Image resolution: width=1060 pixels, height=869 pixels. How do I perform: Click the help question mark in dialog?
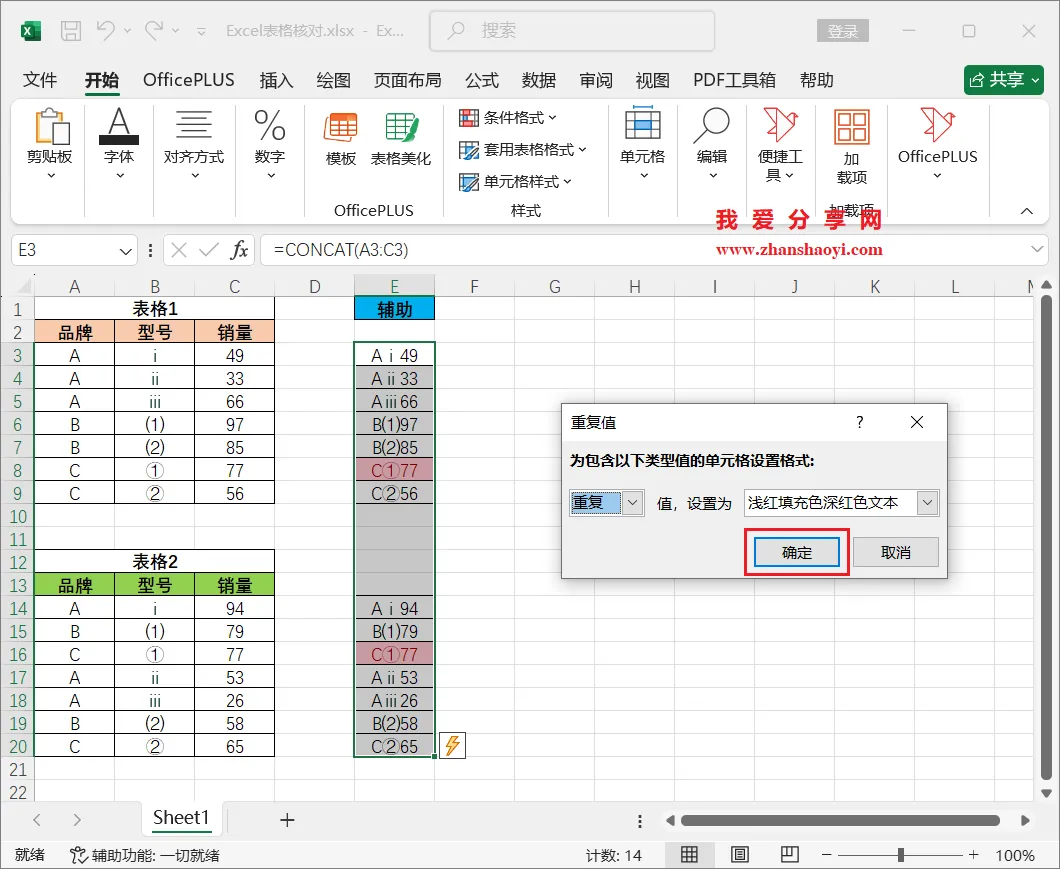pyautogui.click(x=860, y=422)
